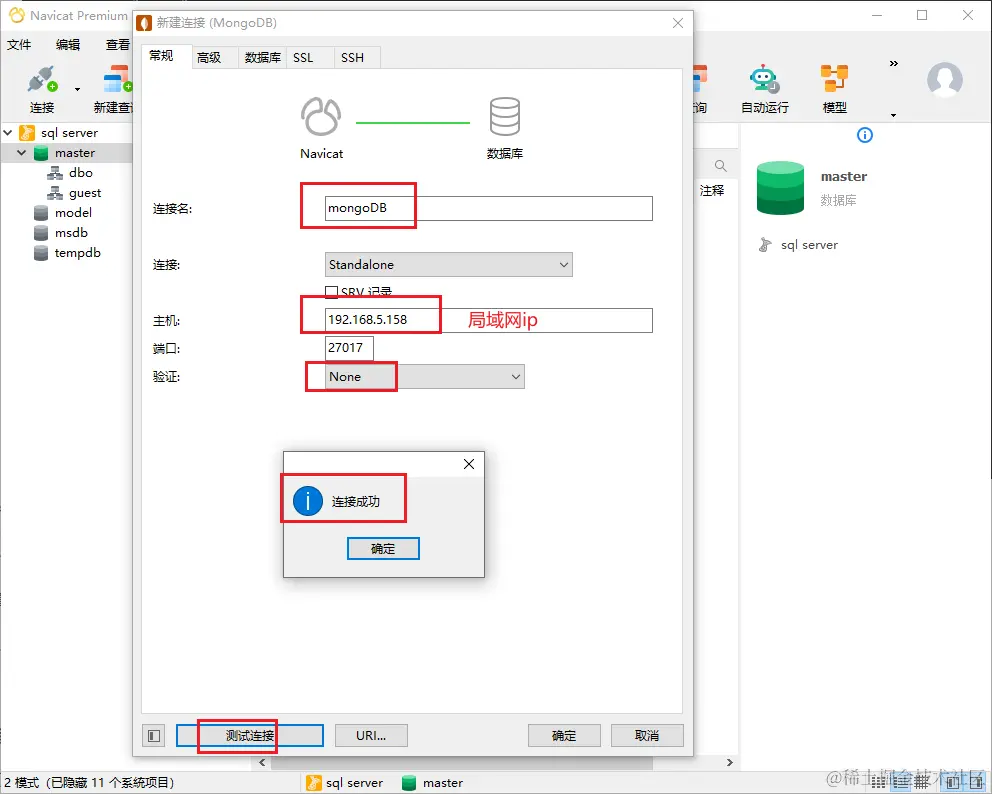992x794 pixels.
Task: Open the None authentication dropdown
Action: pyautogui.click(x=425, y=376)
